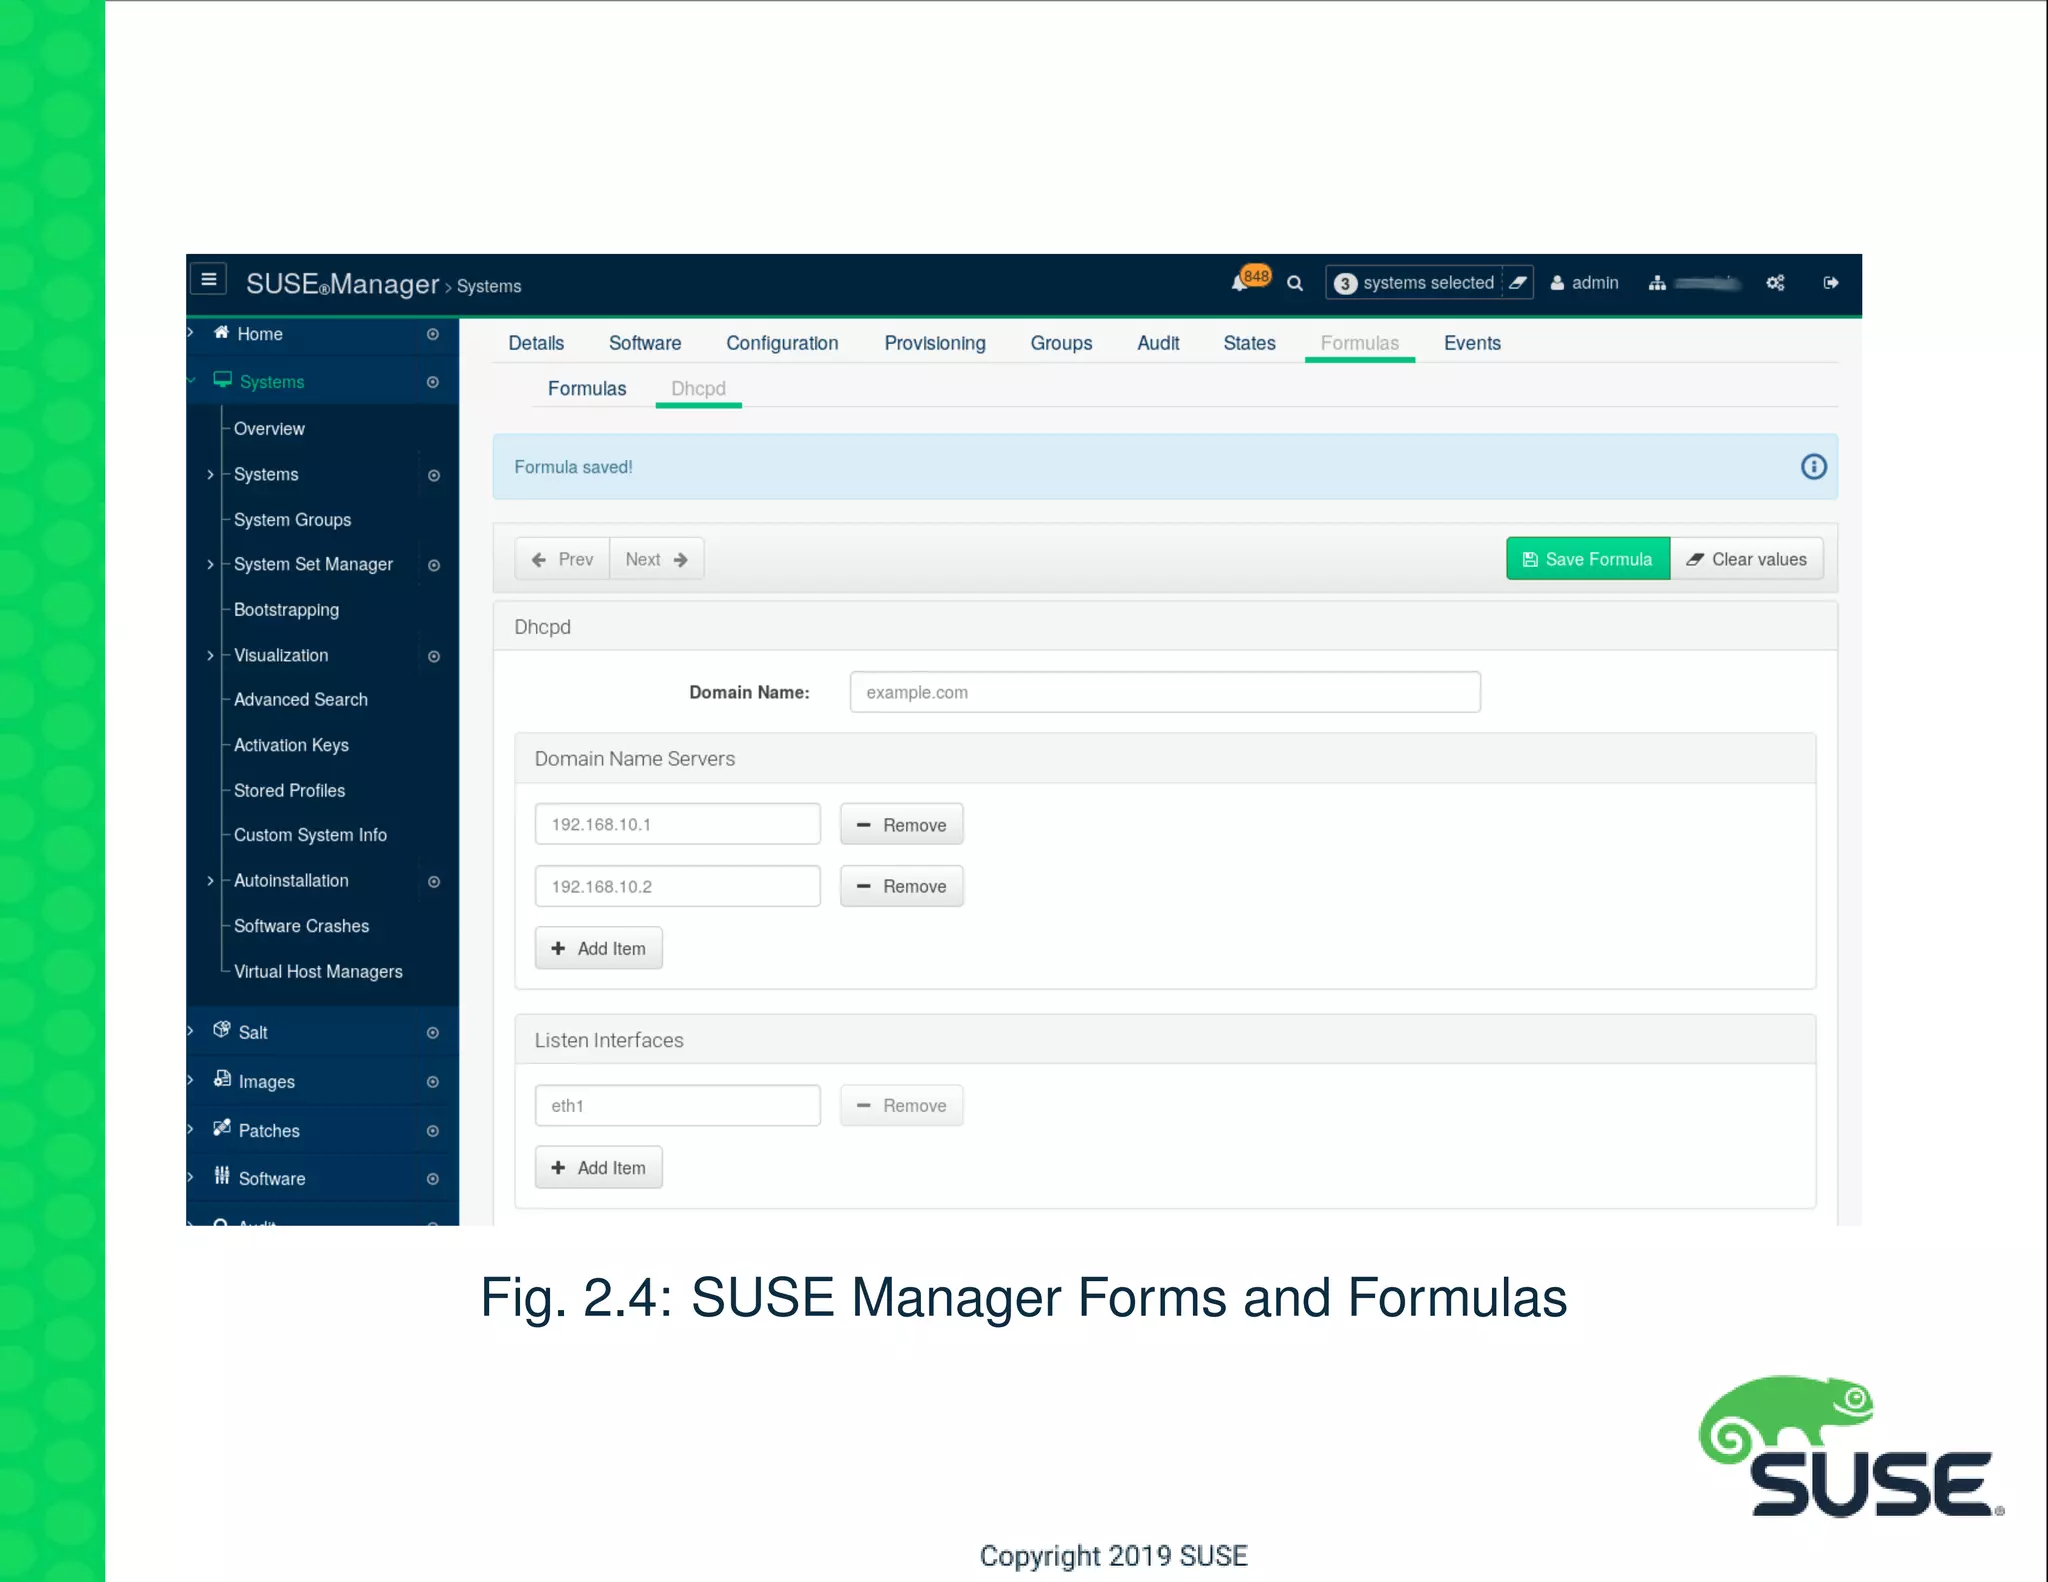Open the Configuration tab
This screenshot has width=2048, height=1582.
coord(782,343)
